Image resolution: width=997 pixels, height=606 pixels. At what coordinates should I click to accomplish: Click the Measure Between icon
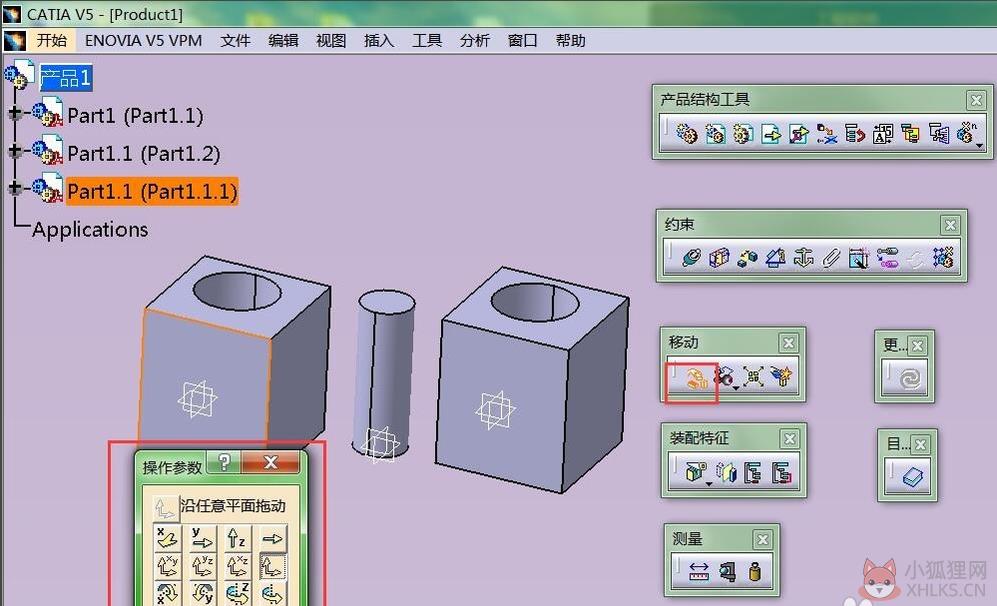click(699, 572)
